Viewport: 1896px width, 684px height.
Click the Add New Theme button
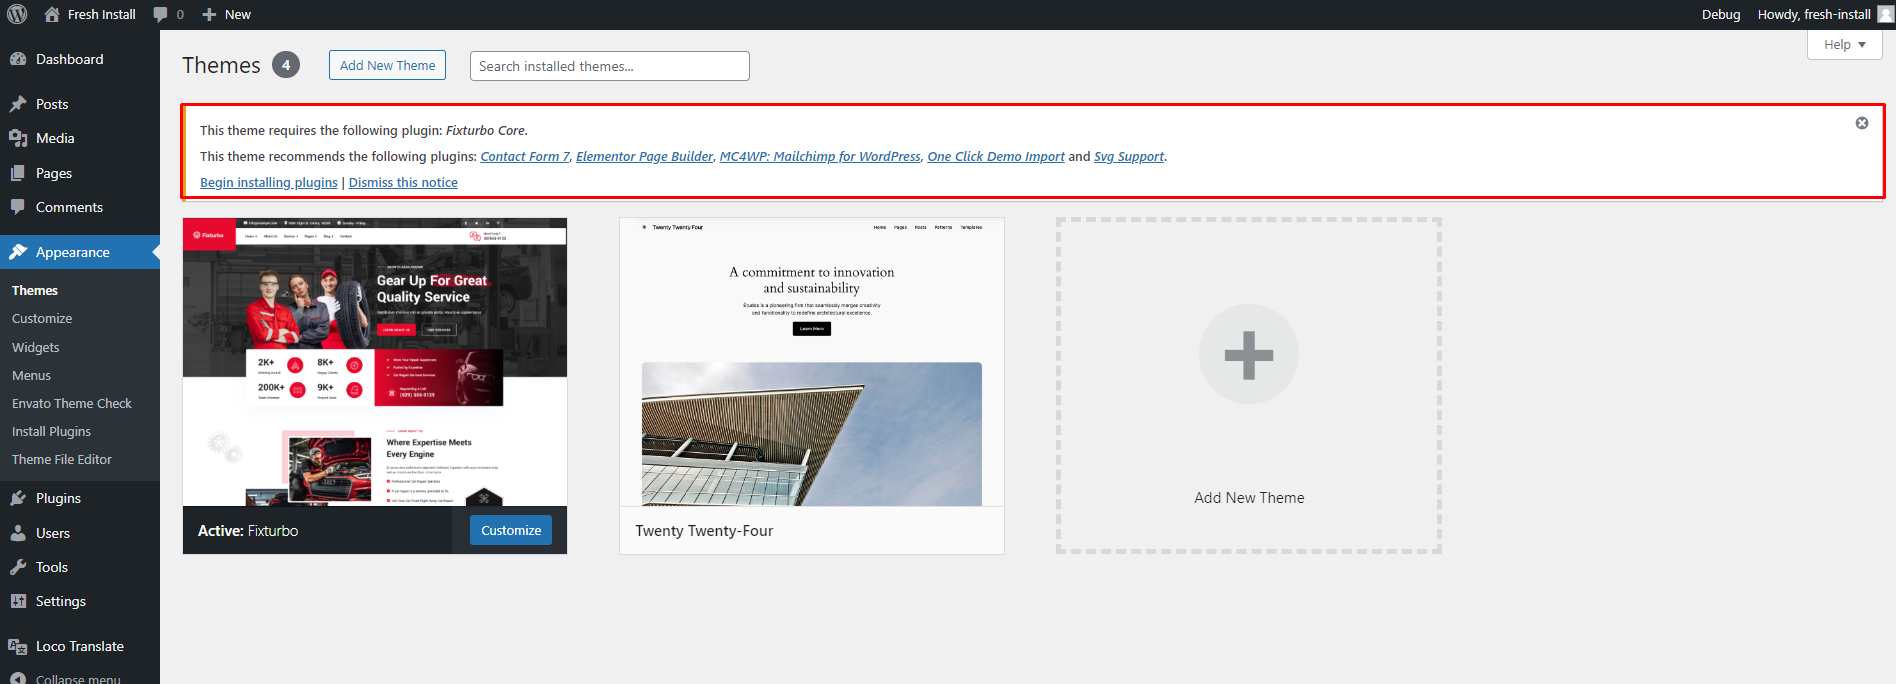387,65
